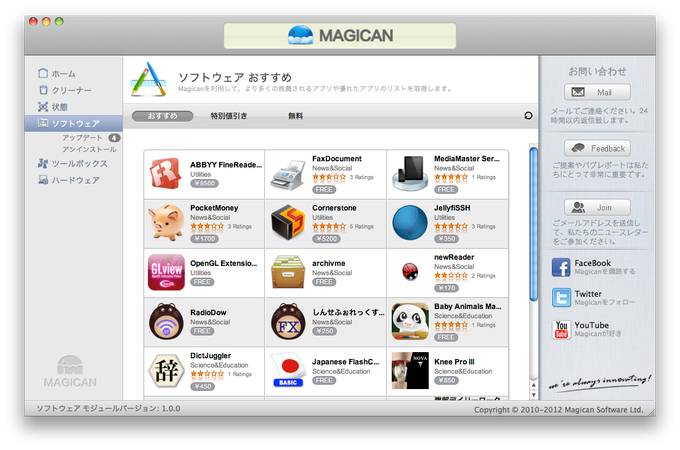Viewport: 680px width, 450px height.
Task: Click the MAGICAN title logo banner
Action: [340, 36]
